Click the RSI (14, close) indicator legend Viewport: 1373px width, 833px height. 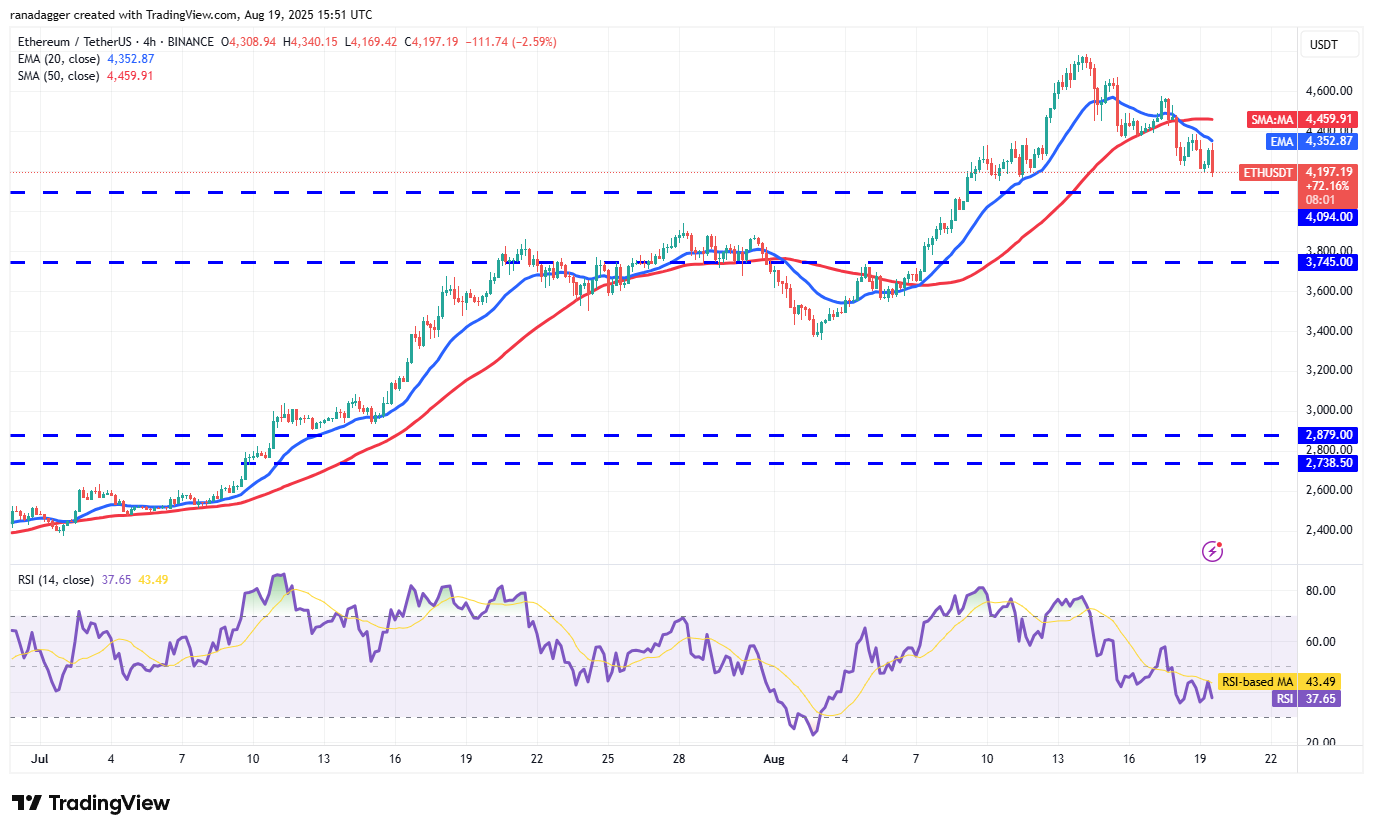[56, 580]
